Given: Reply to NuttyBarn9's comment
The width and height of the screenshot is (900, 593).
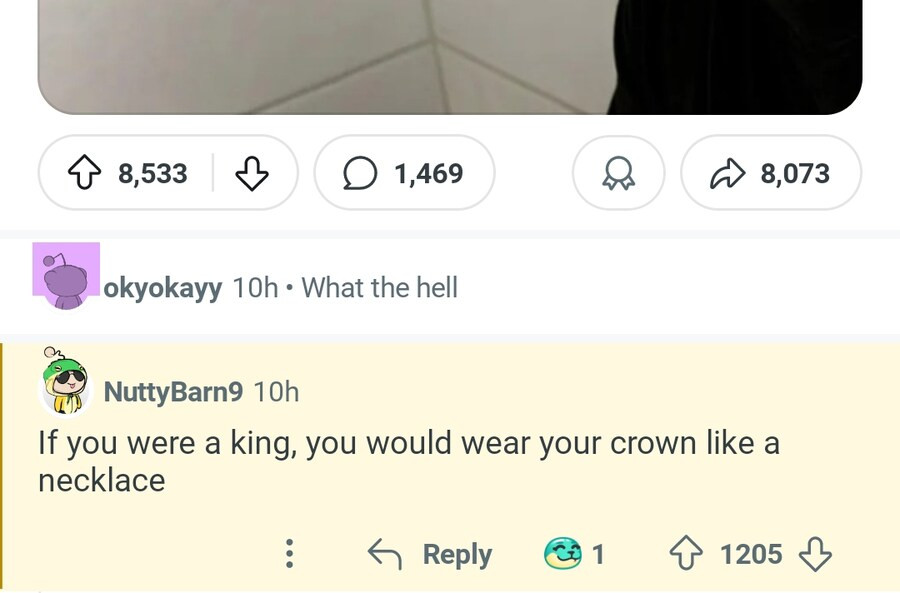Looking at the screenshot, I should point(431,553).
